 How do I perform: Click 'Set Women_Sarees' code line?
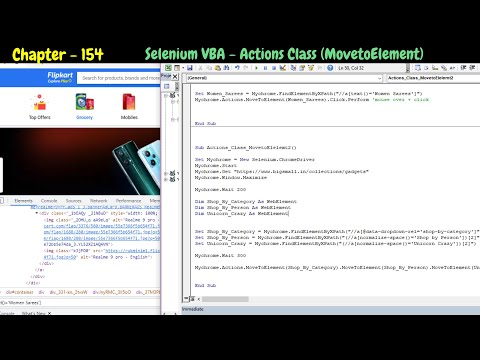pyautogui.click(x=308, y=93)
